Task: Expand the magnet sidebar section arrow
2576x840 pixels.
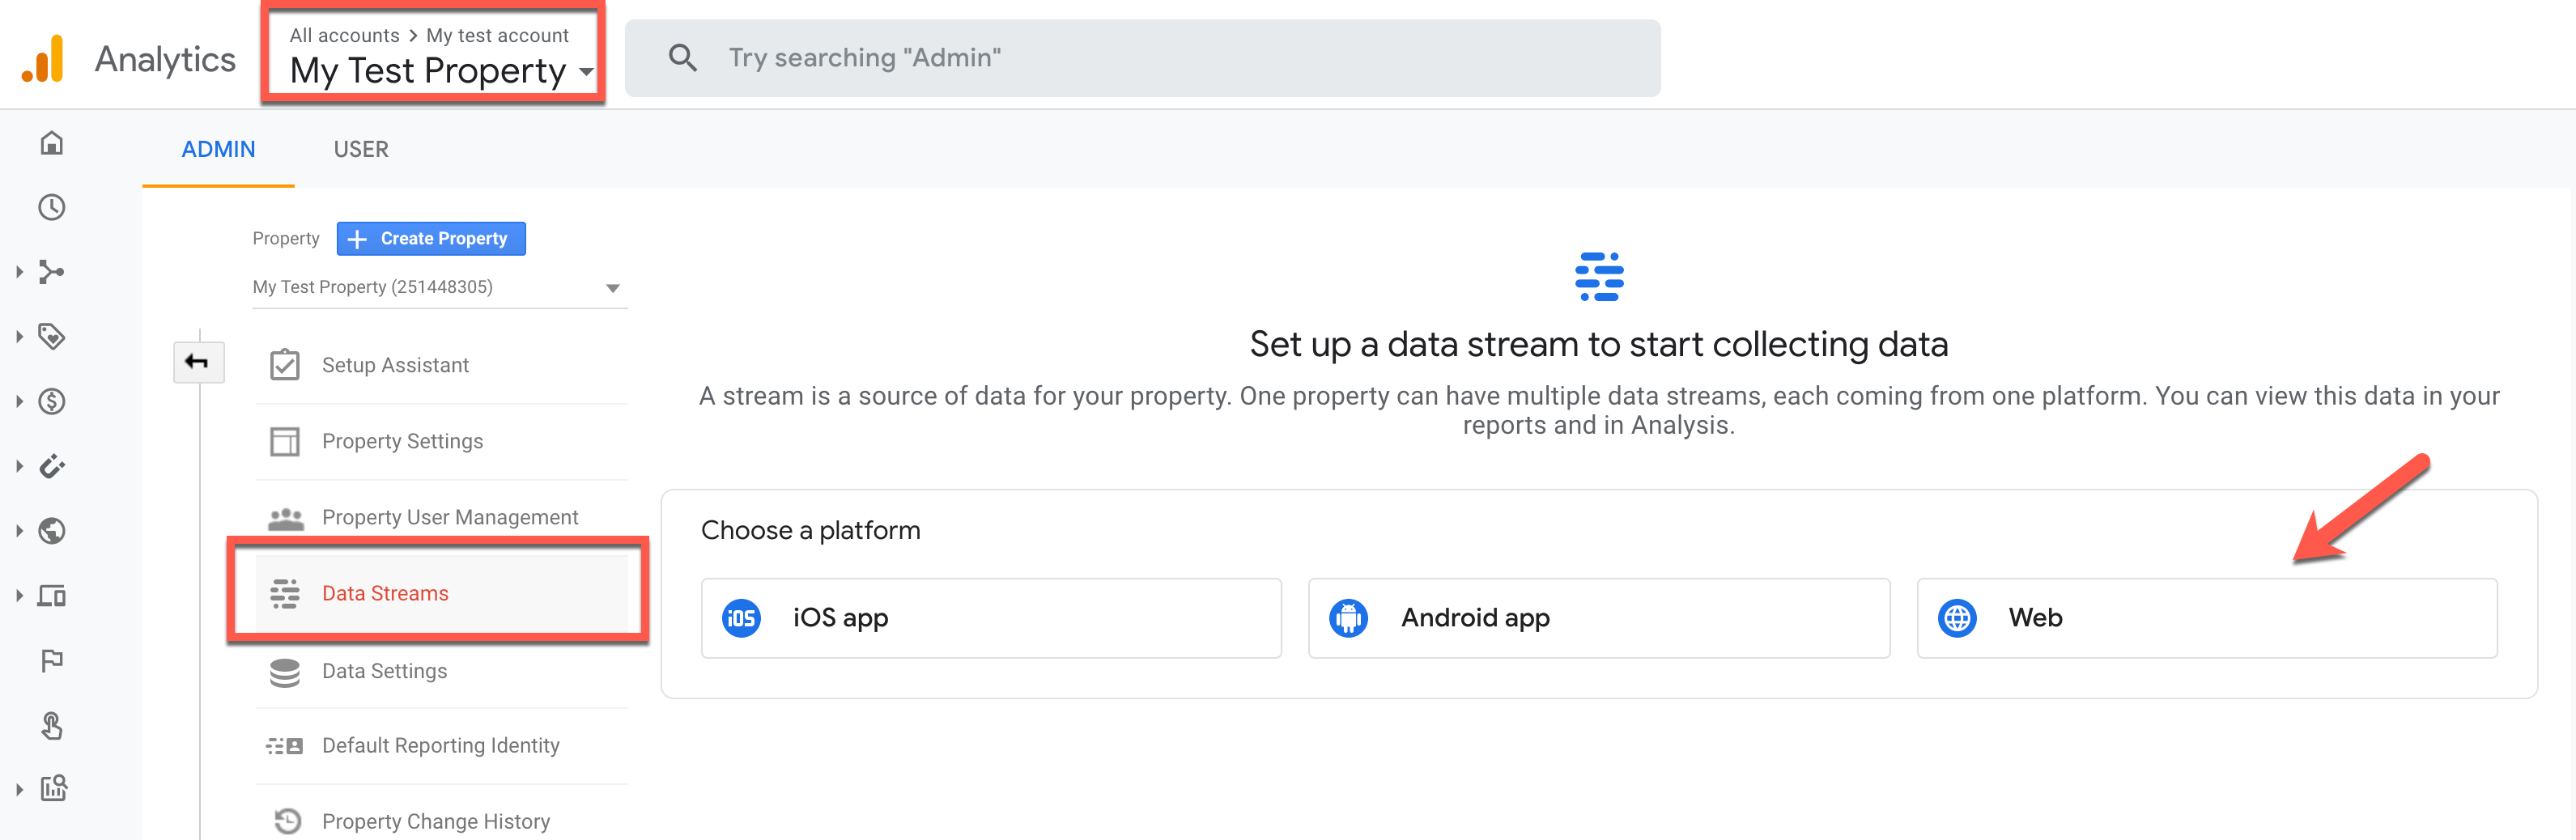Action: tap(19, 466)
